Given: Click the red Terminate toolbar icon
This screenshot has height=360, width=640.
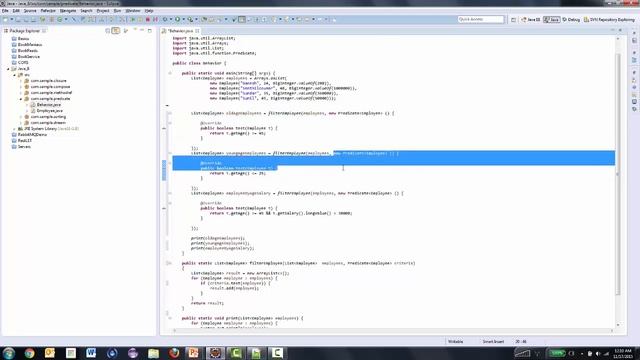Looking at the screenshot, I should coord(148,19).
